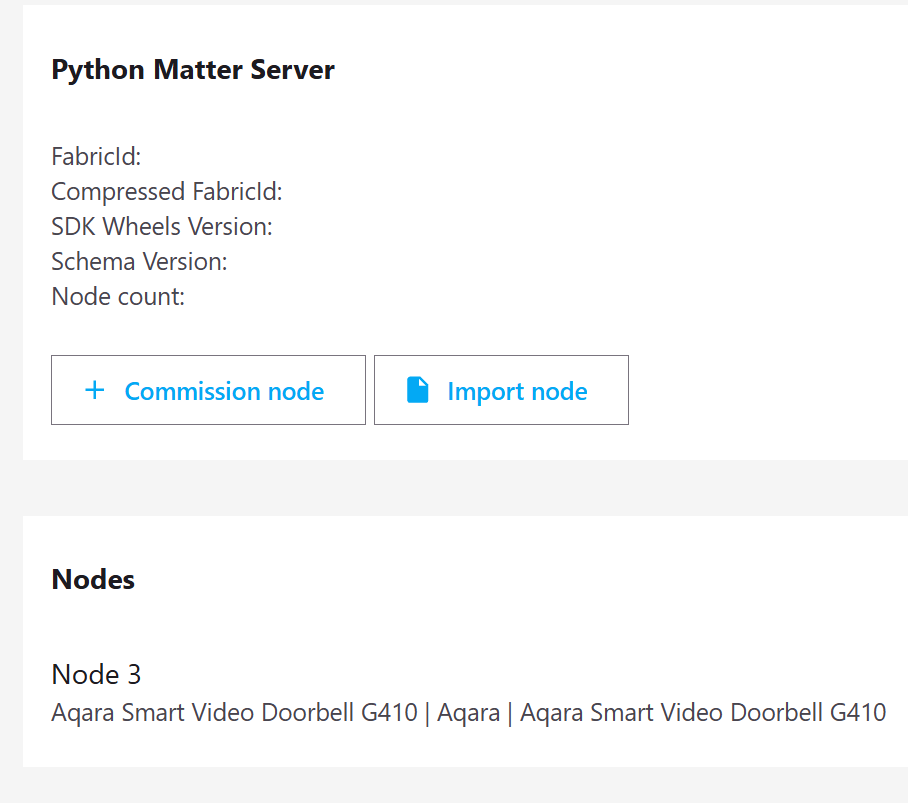This screenshot has height=803, width=908.
Task: Click the Node count label
Action: point(118,297)
